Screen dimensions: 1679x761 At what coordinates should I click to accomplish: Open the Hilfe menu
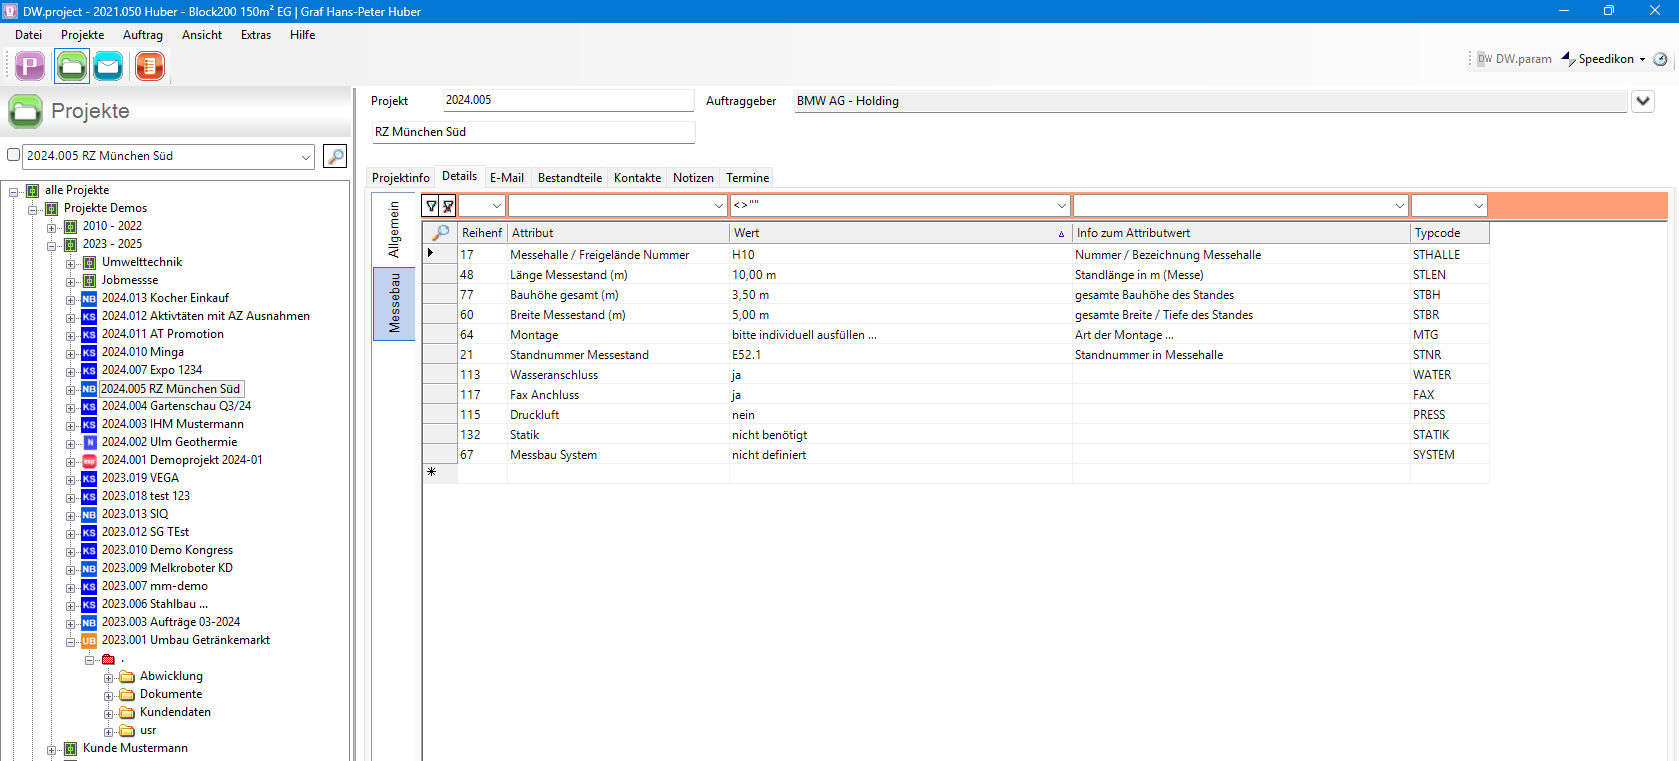[x=302, y=35]
